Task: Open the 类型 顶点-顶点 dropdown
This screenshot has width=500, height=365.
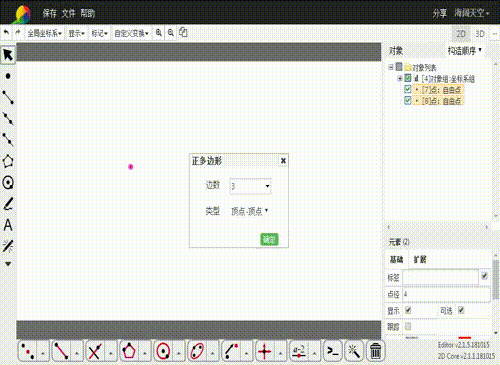Action: pos(250,211)
